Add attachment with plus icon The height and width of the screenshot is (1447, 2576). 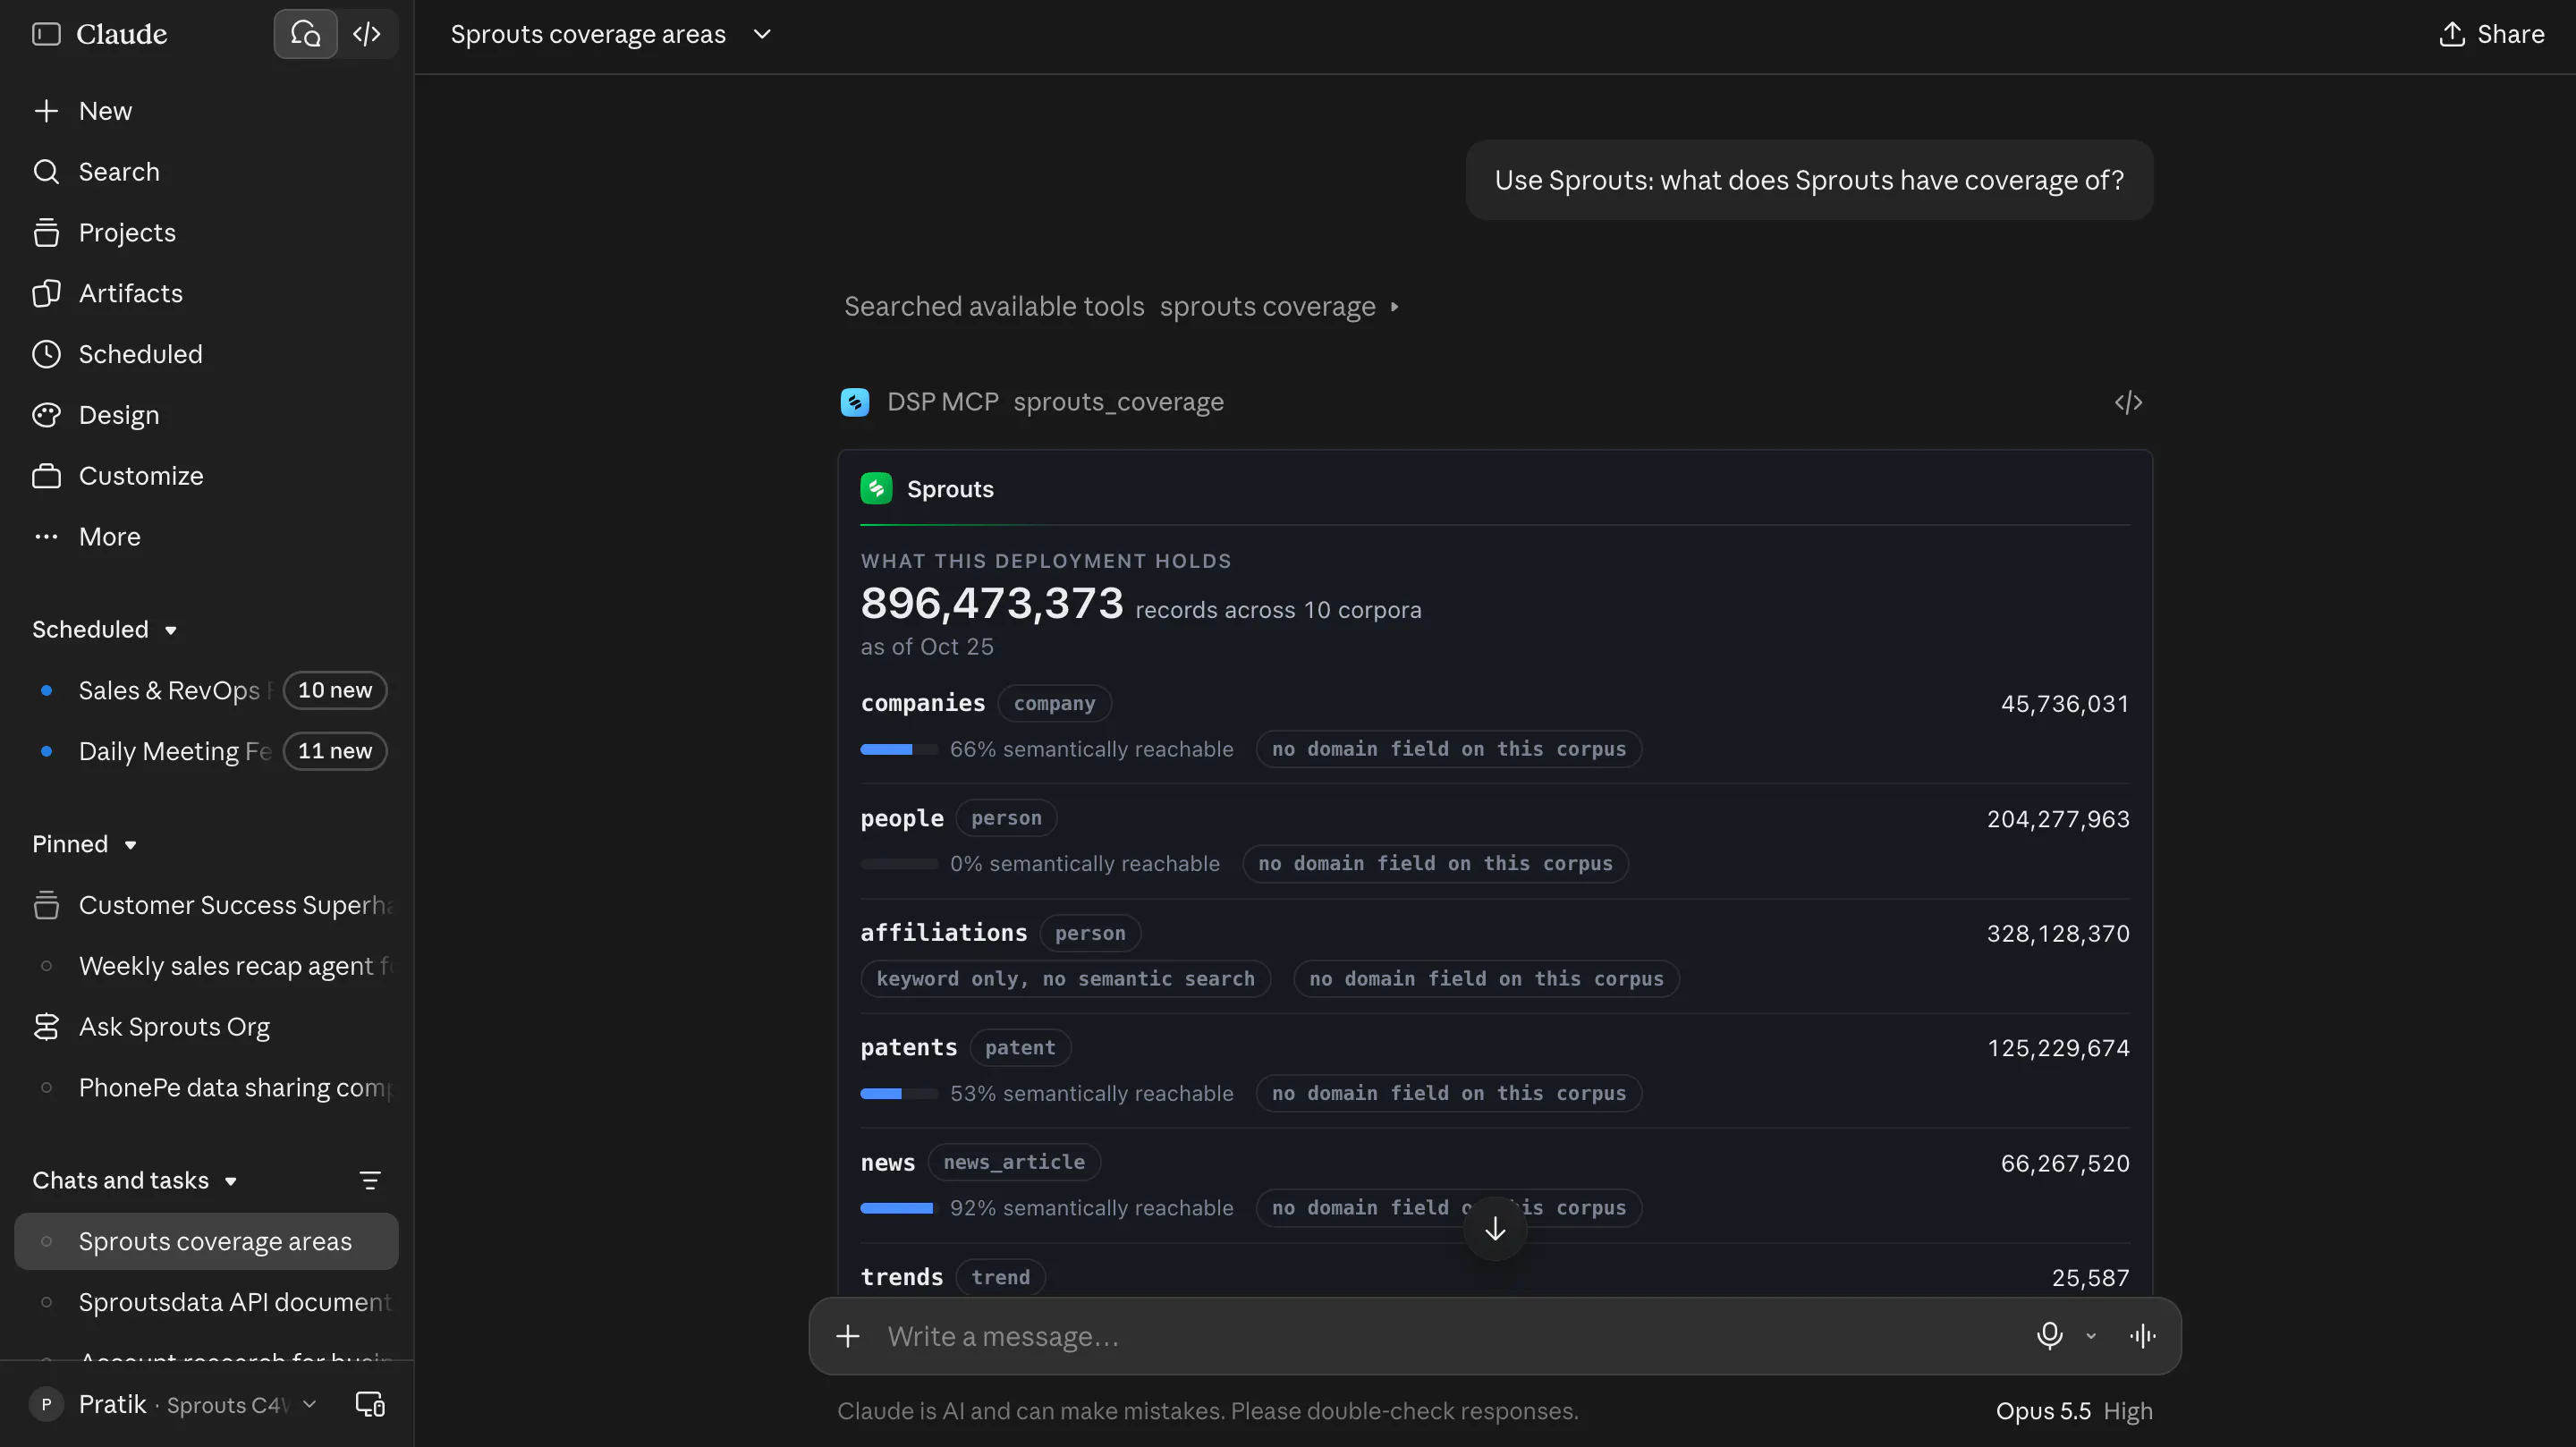point(848,1337)
